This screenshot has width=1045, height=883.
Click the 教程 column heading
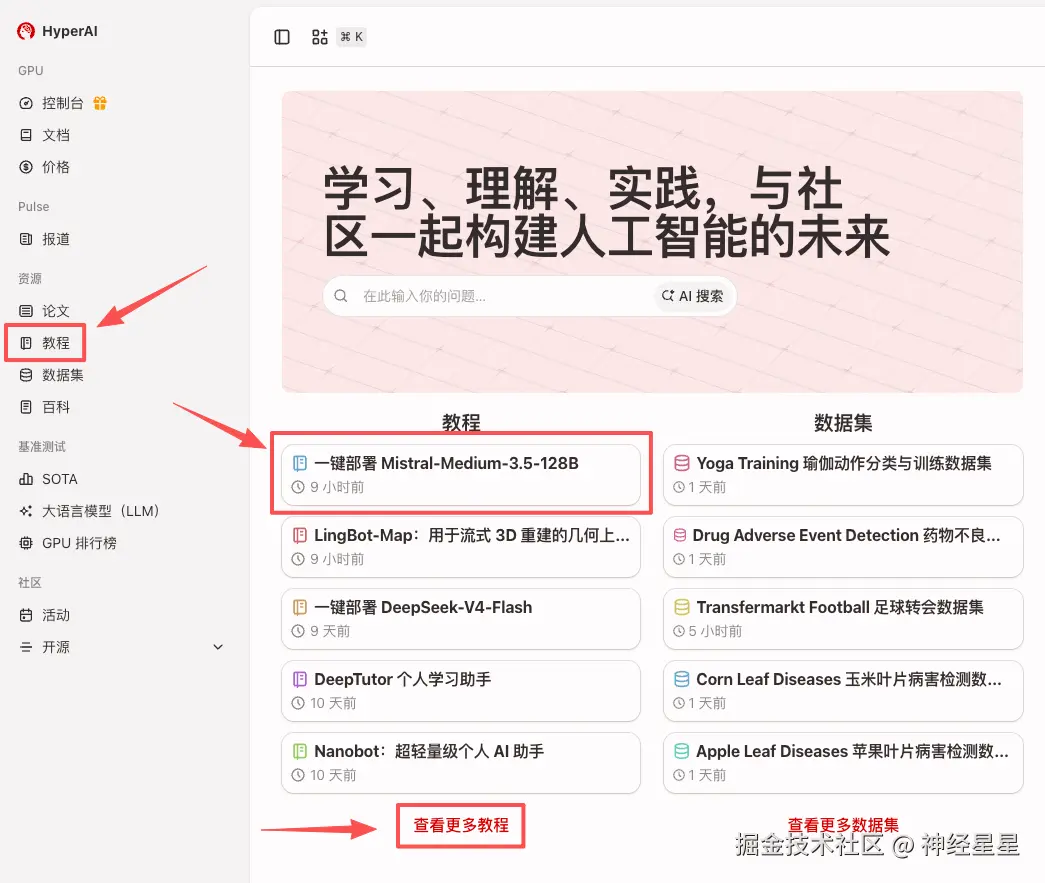click(x=461, y=423)
